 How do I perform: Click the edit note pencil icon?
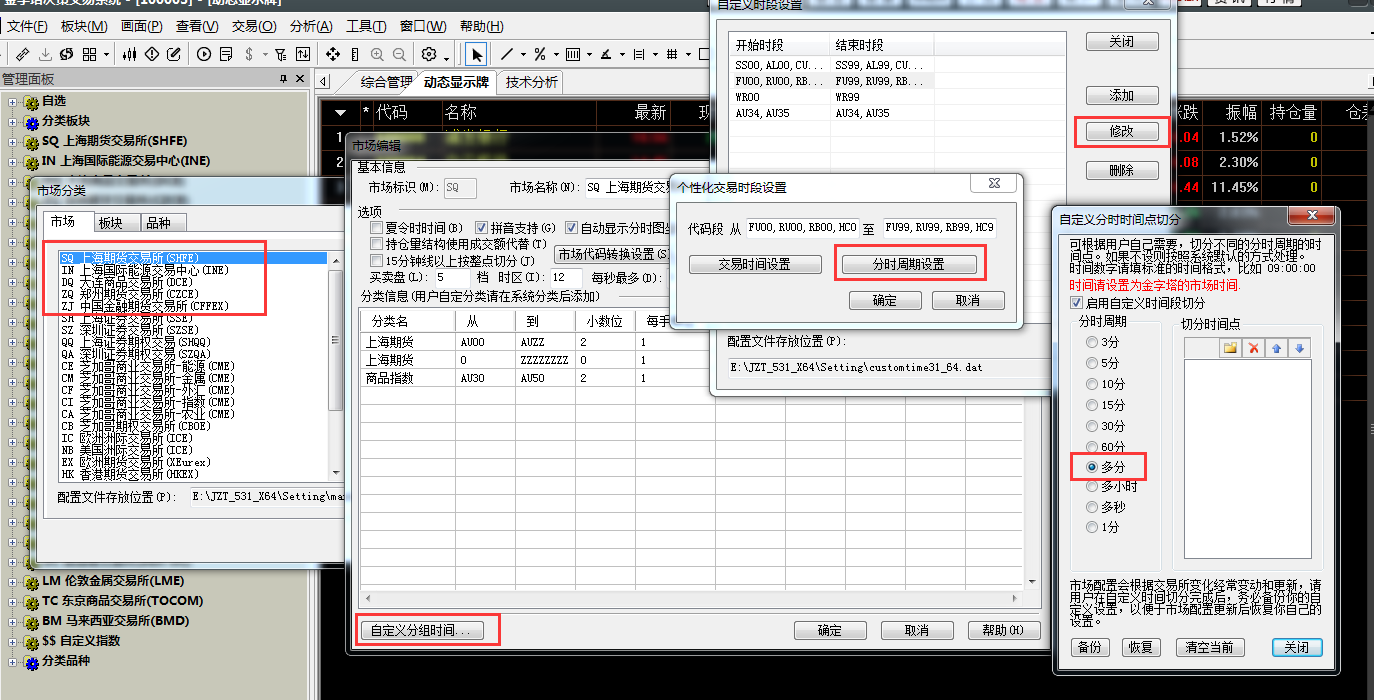(x=174, y=54)
